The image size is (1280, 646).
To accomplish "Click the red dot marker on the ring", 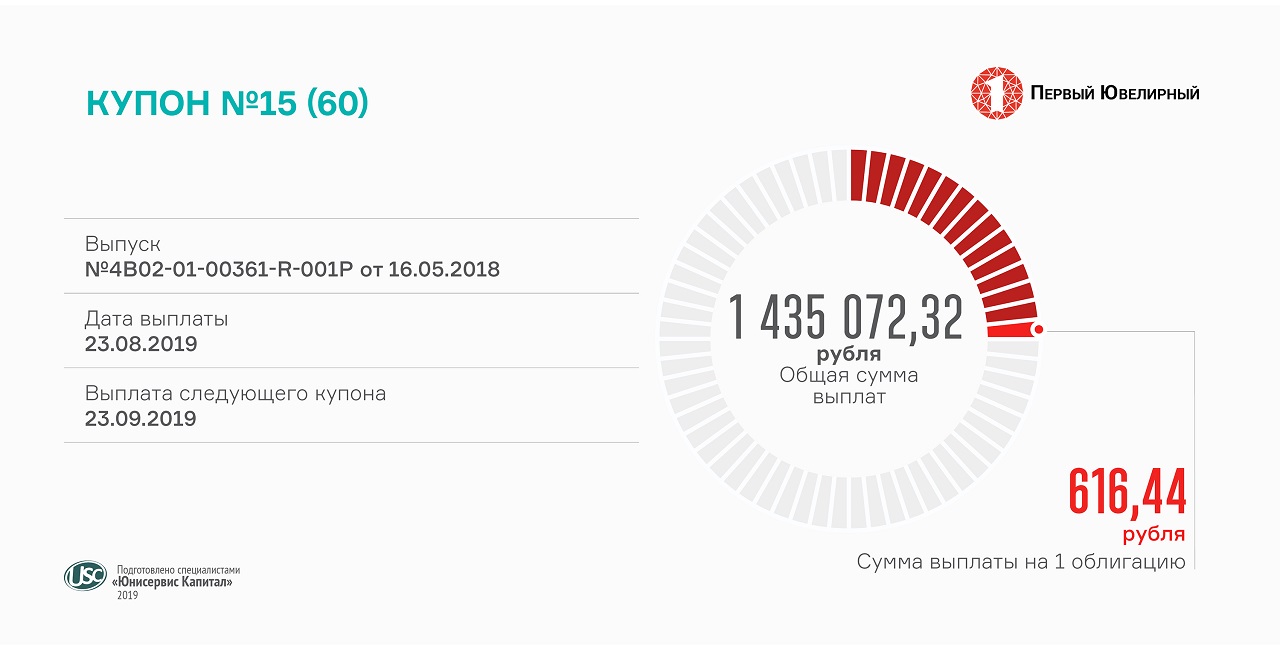I will [x=1038, y=329].
